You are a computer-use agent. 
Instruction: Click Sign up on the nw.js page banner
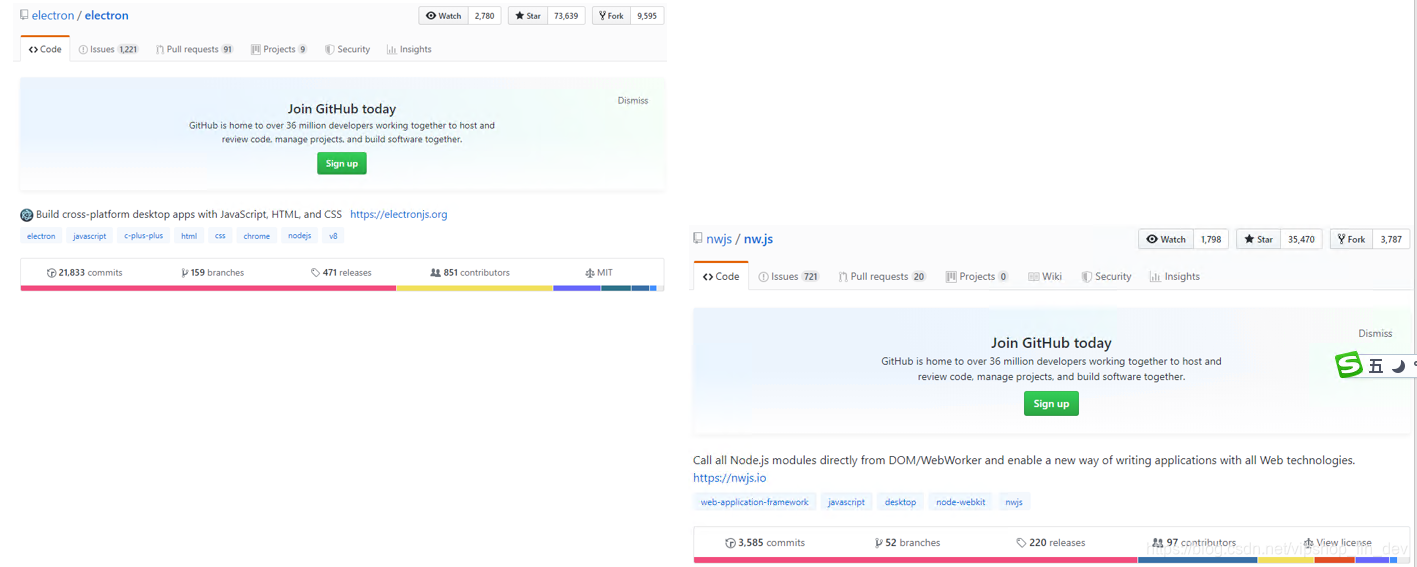(1051, 403)
